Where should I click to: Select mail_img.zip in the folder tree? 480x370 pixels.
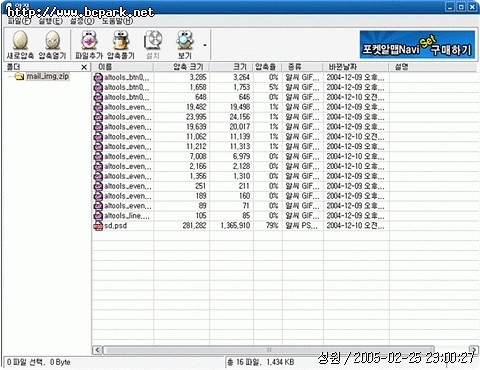pyautogui.click(x=48, y=76)
